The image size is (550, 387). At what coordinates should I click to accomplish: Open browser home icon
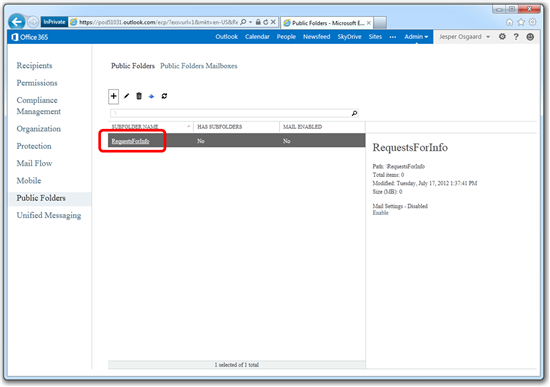tap(509, 22)
